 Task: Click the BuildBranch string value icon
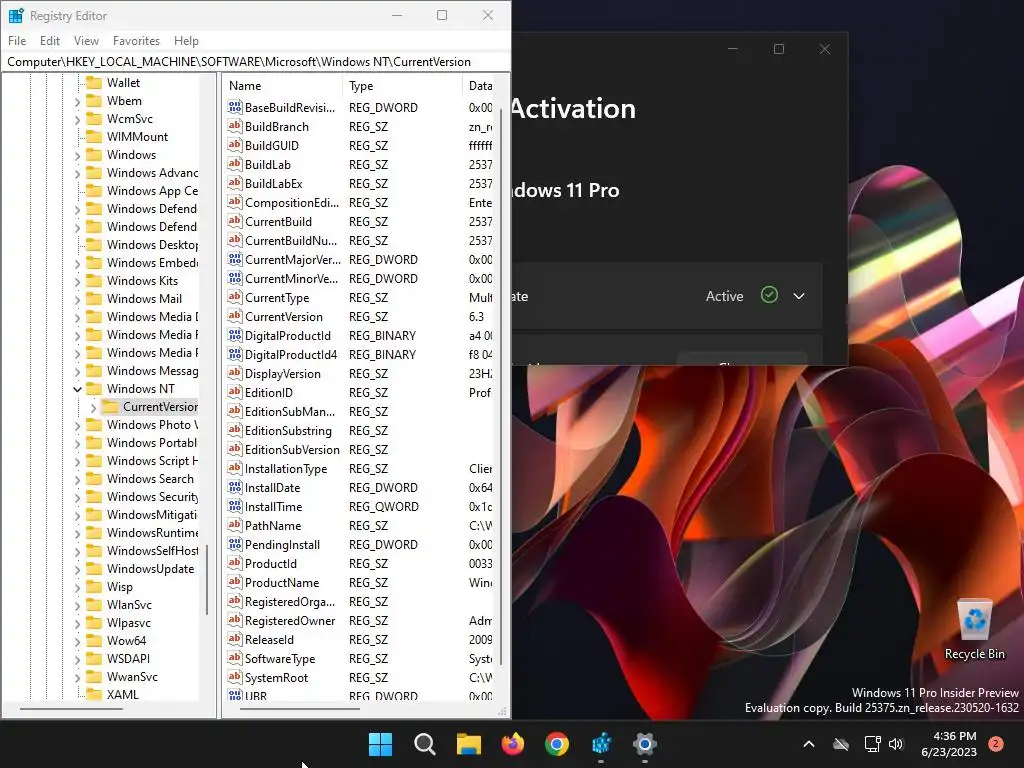[234, 126]
